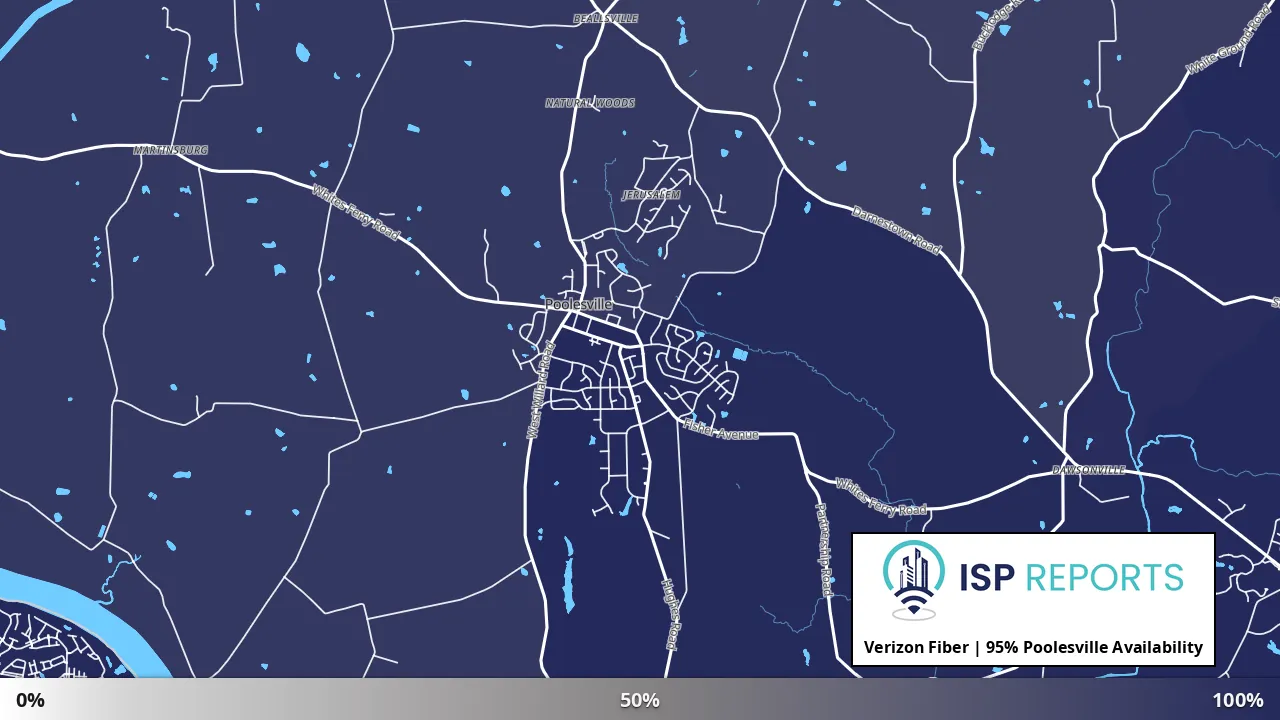
Task: Click the 0% mark on gradient scale
Action: [x=30, y=700]
